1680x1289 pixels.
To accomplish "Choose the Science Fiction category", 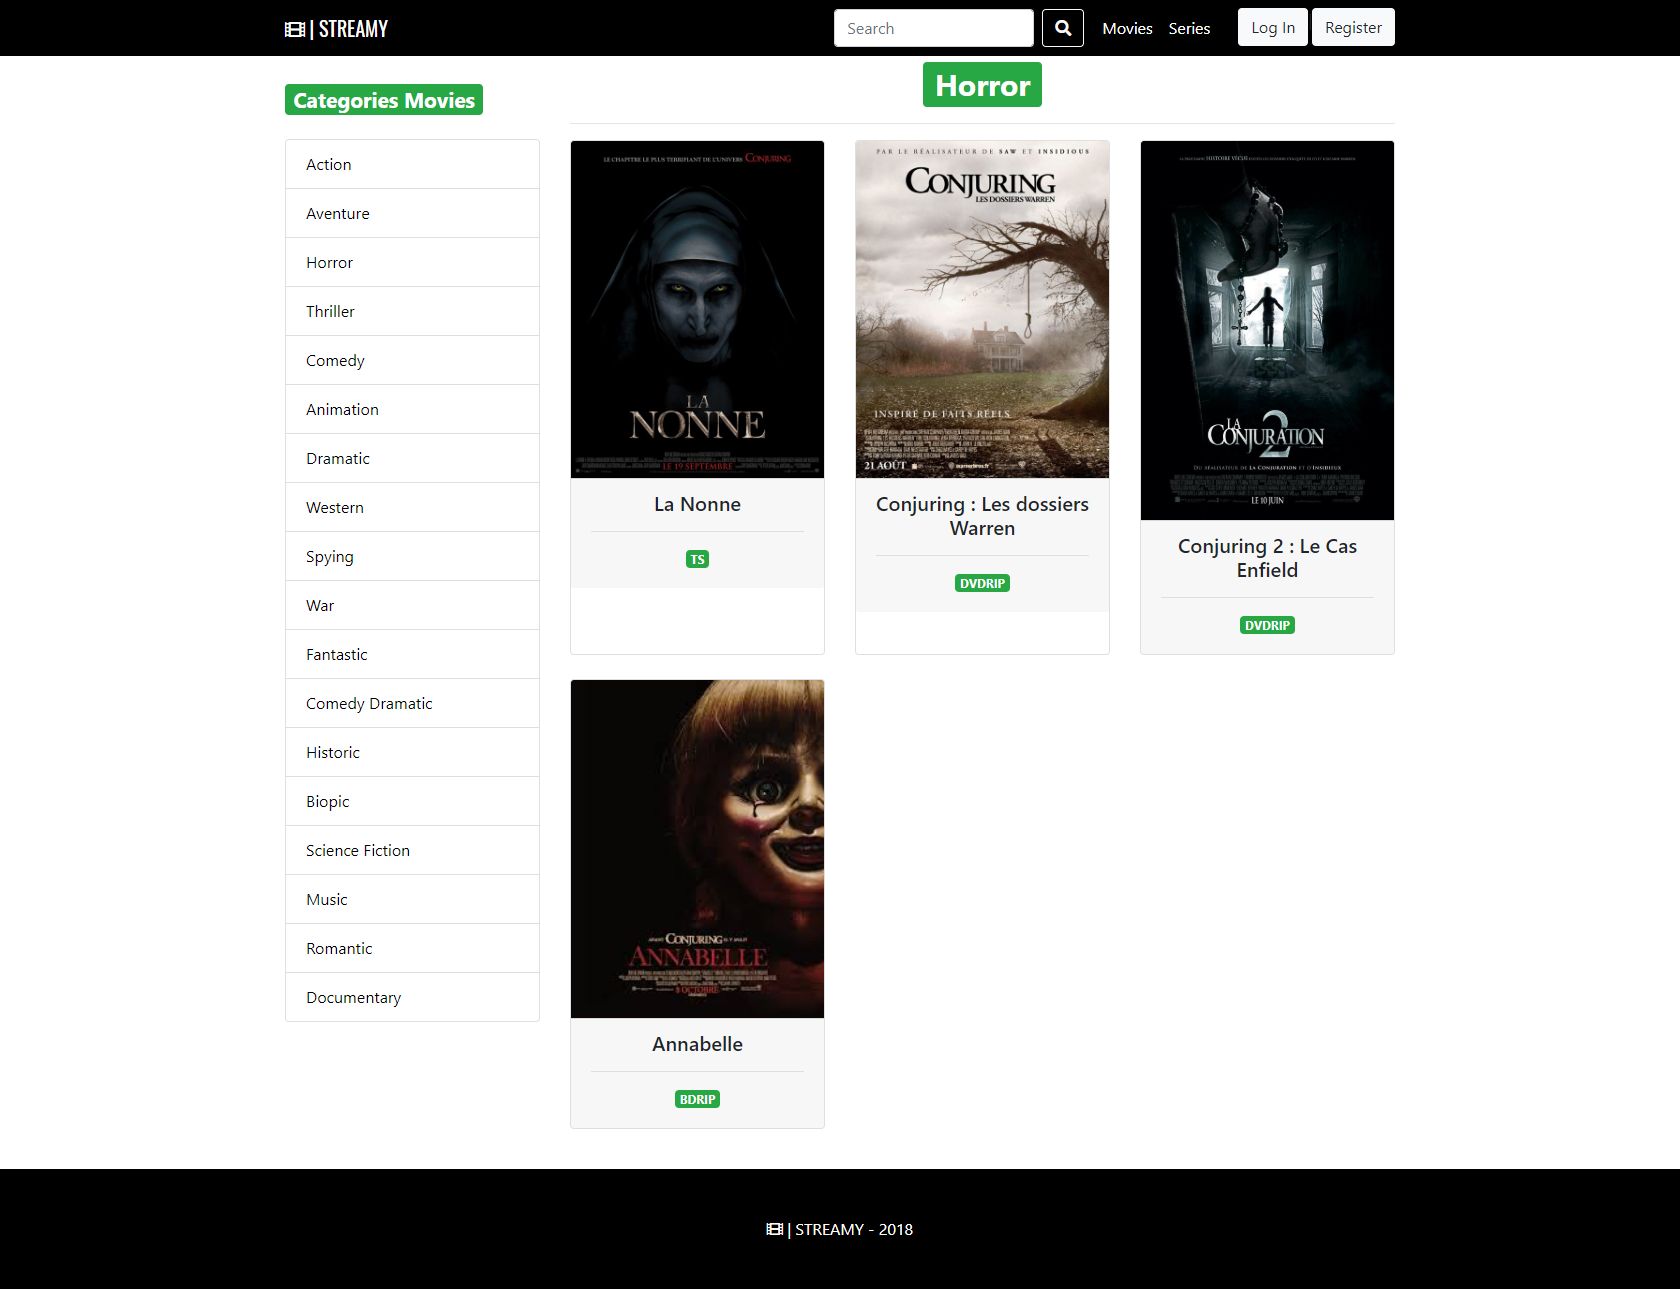I will point(412,850).
